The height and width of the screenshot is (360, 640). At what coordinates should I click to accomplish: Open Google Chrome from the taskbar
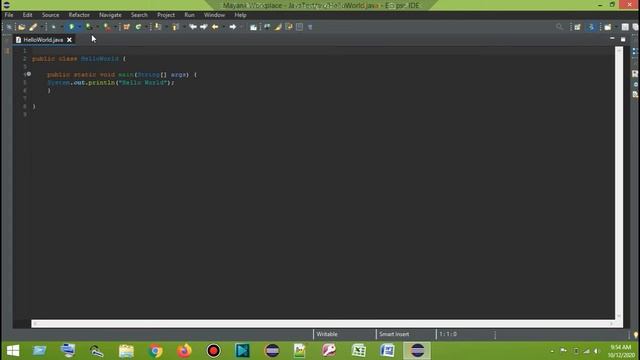click(155, 351)
